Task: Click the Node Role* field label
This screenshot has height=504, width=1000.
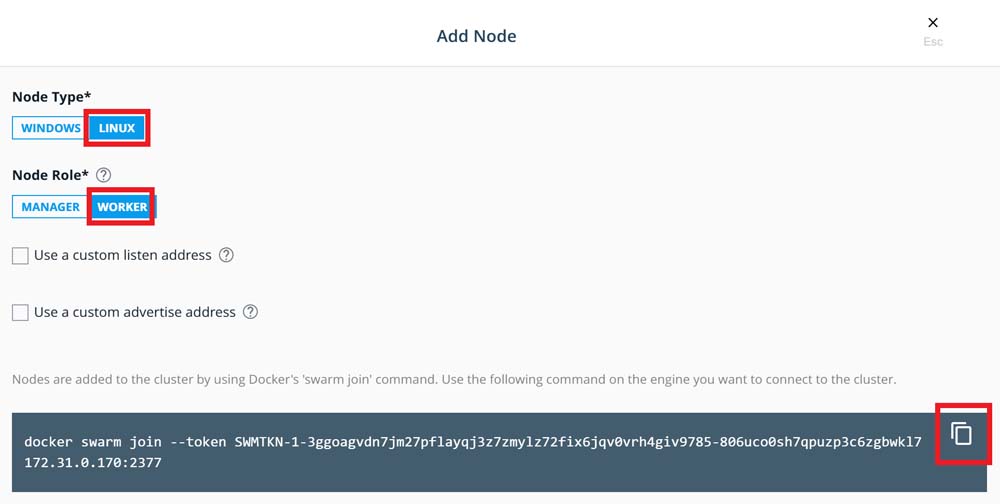Action: coord(50,175)
